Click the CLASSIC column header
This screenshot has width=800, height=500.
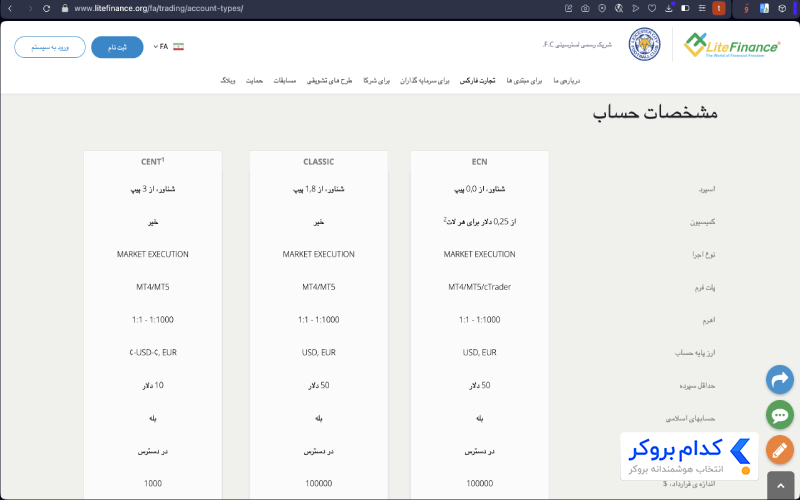318,162
